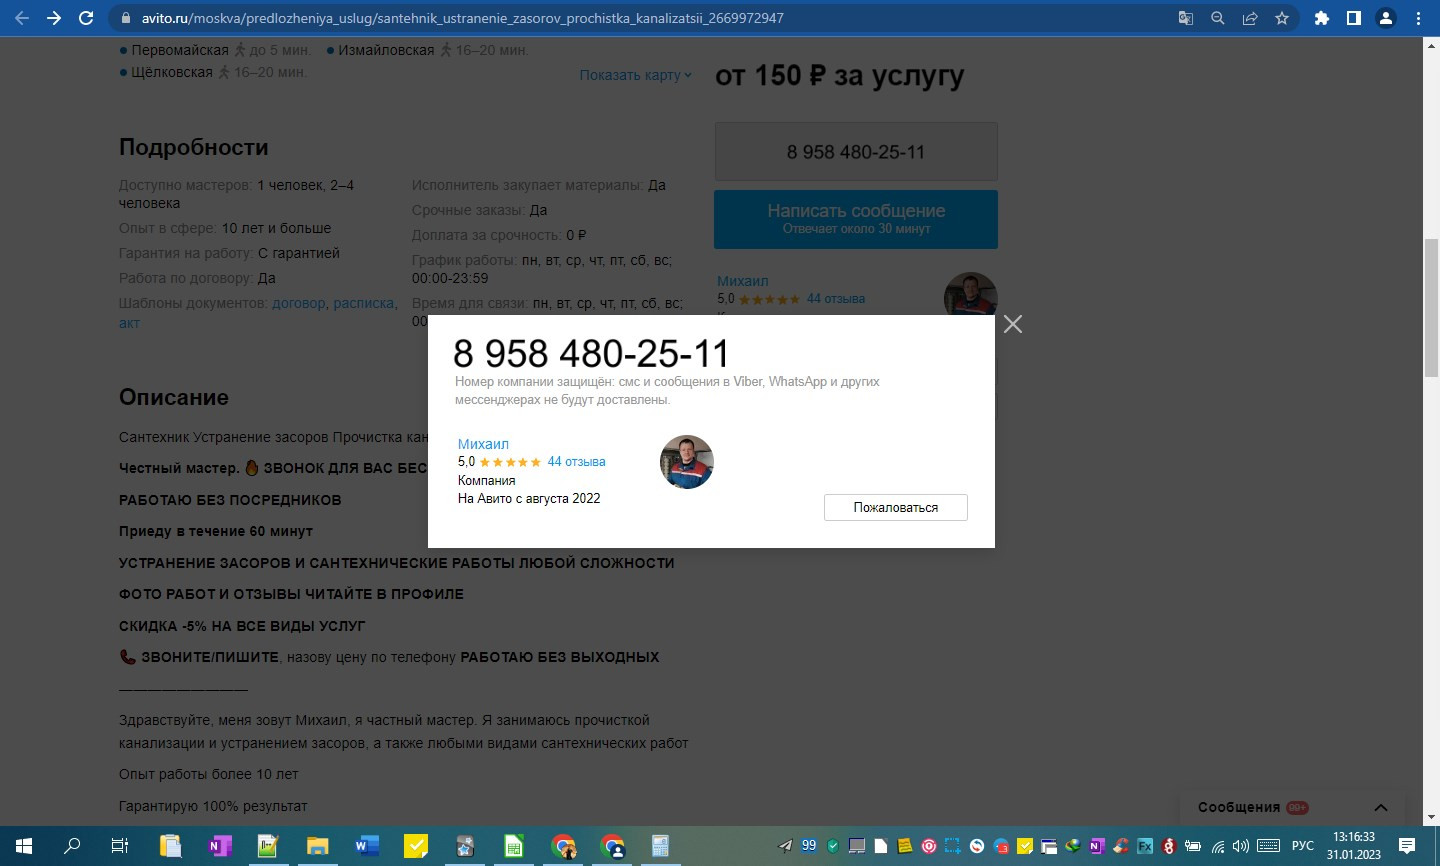
Task: Open LibreOffice Calc from taskbar
Action: point(513,846)
